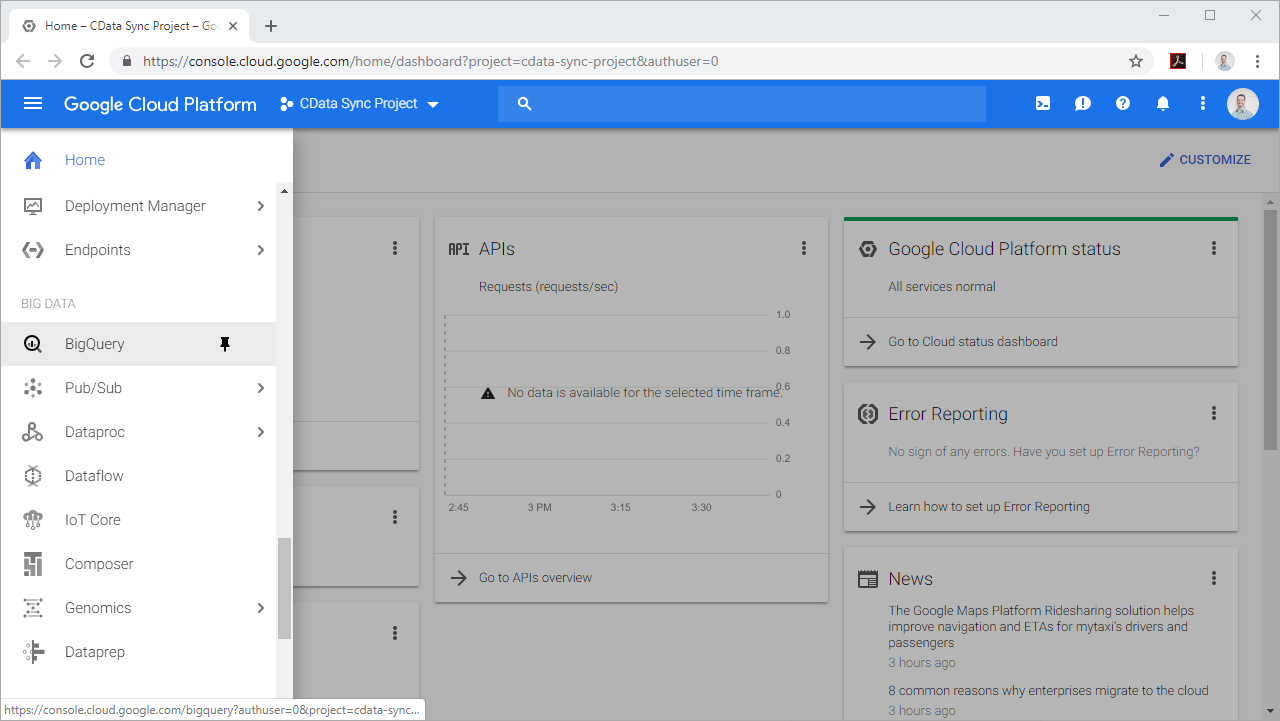Click the Deployment Manager icon

(33, 205)
